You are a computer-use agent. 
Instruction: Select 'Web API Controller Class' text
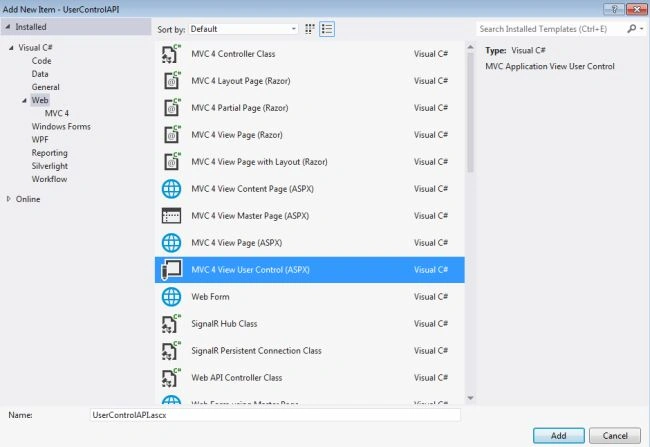tap(236, 377)
